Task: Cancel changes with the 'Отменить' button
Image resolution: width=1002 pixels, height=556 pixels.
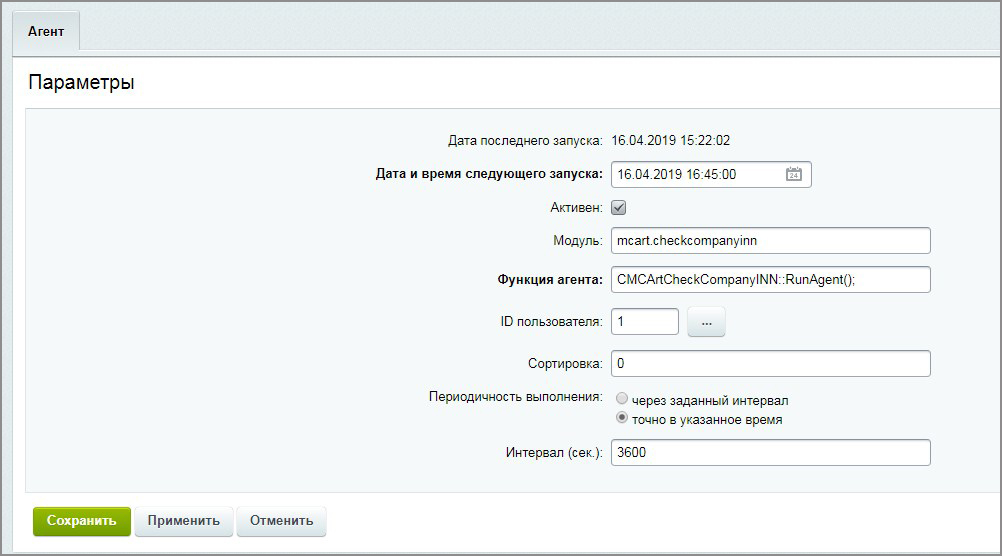Action: pos(281,521)
